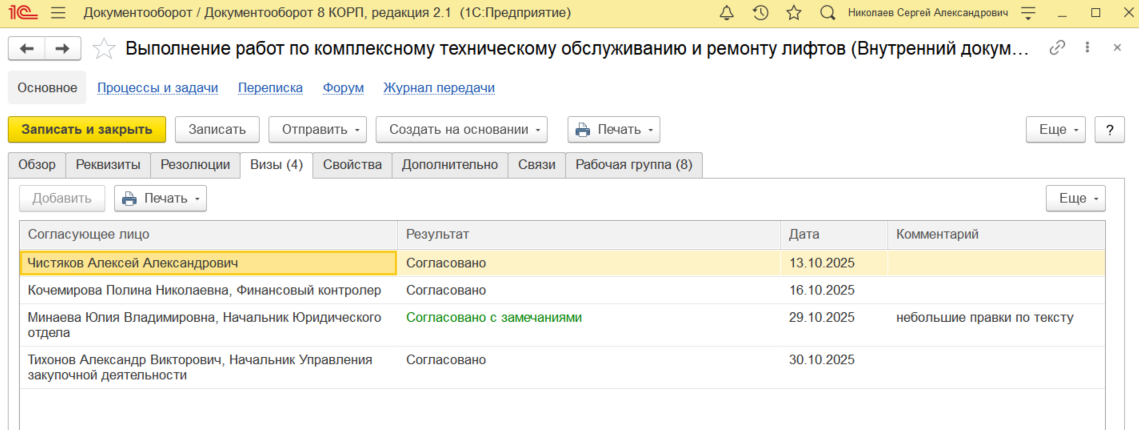The image size is (1139, 430).
Task: Add document to favorites star
Action: pyautogui.click(x=104, y=49)
